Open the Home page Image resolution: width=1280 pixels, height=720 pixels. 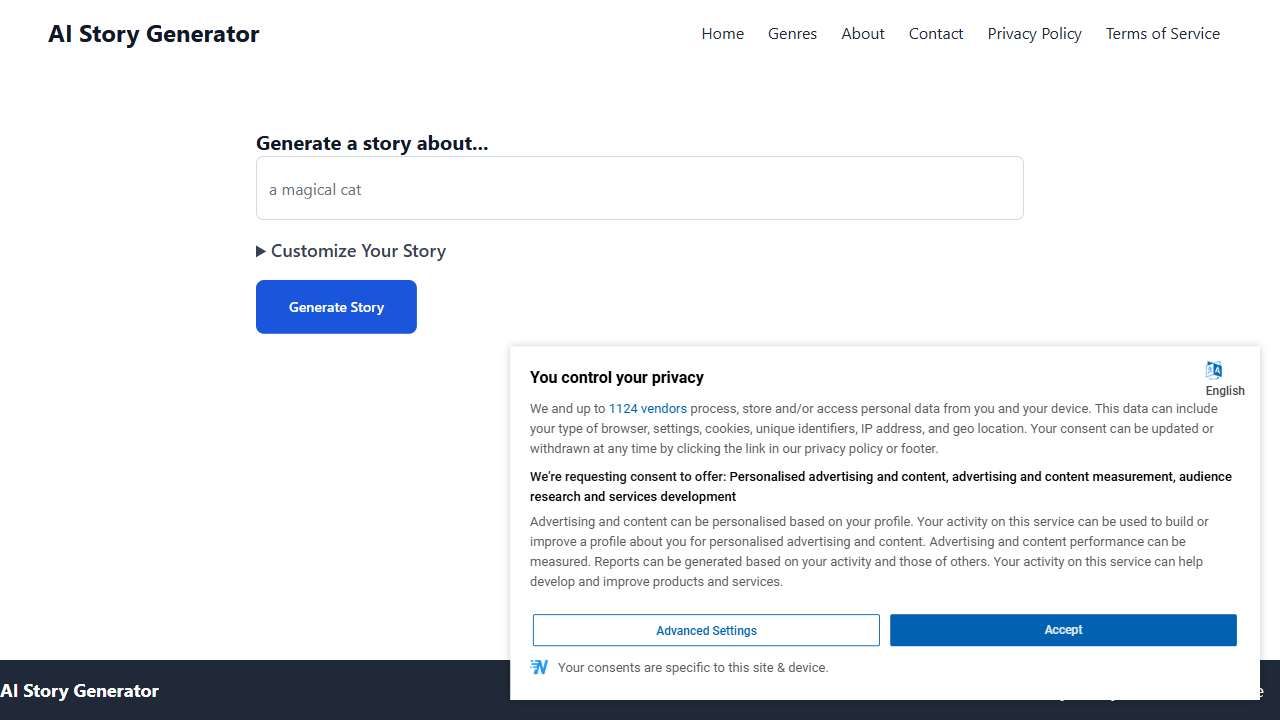pyautogui.click(x=722, y=33)
